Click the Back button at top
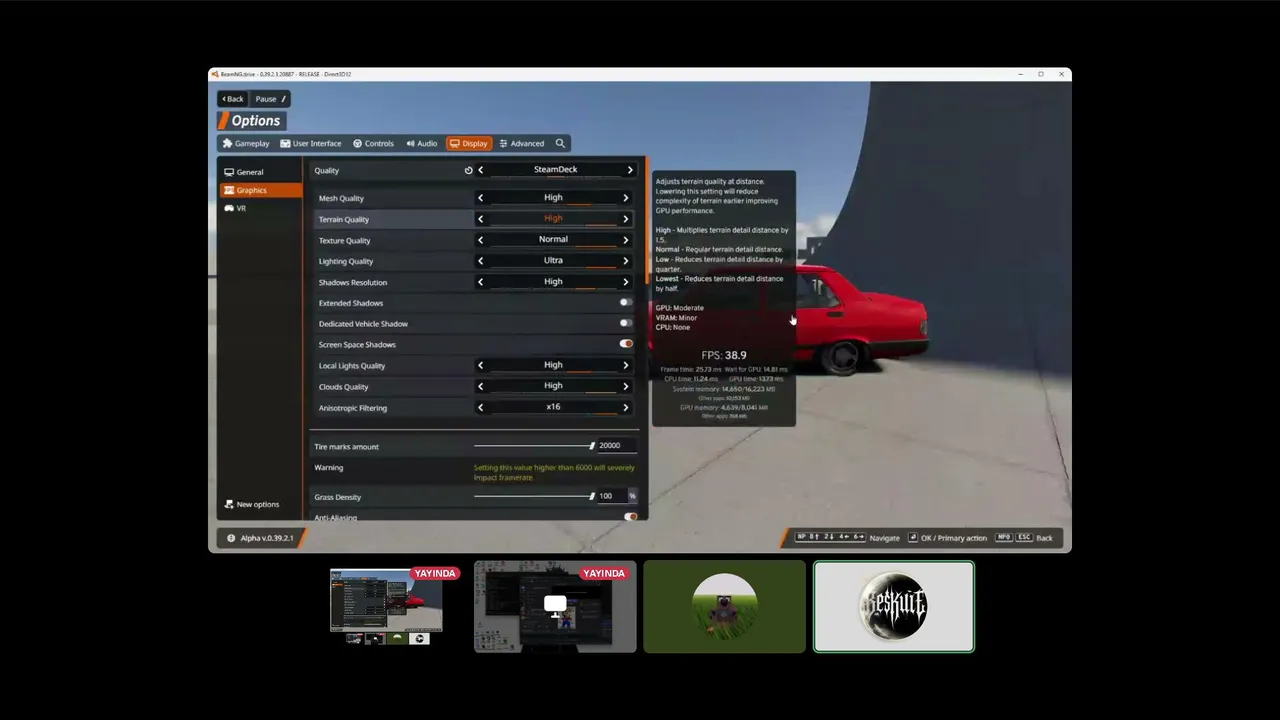Screen dimensions: 1280x720 [233, 99]
